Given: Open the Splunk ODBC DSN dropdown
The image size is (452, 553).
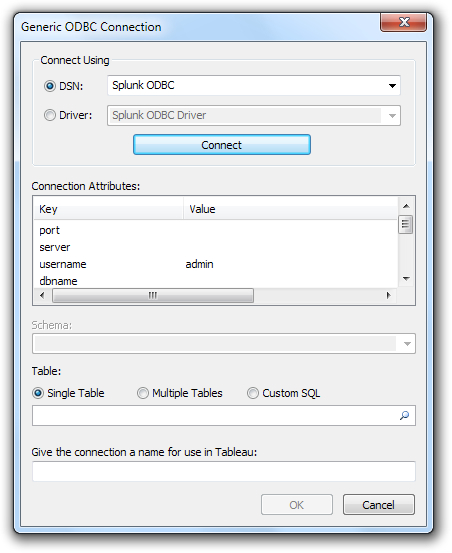Looking at the screenshot, I should (254, 85).
